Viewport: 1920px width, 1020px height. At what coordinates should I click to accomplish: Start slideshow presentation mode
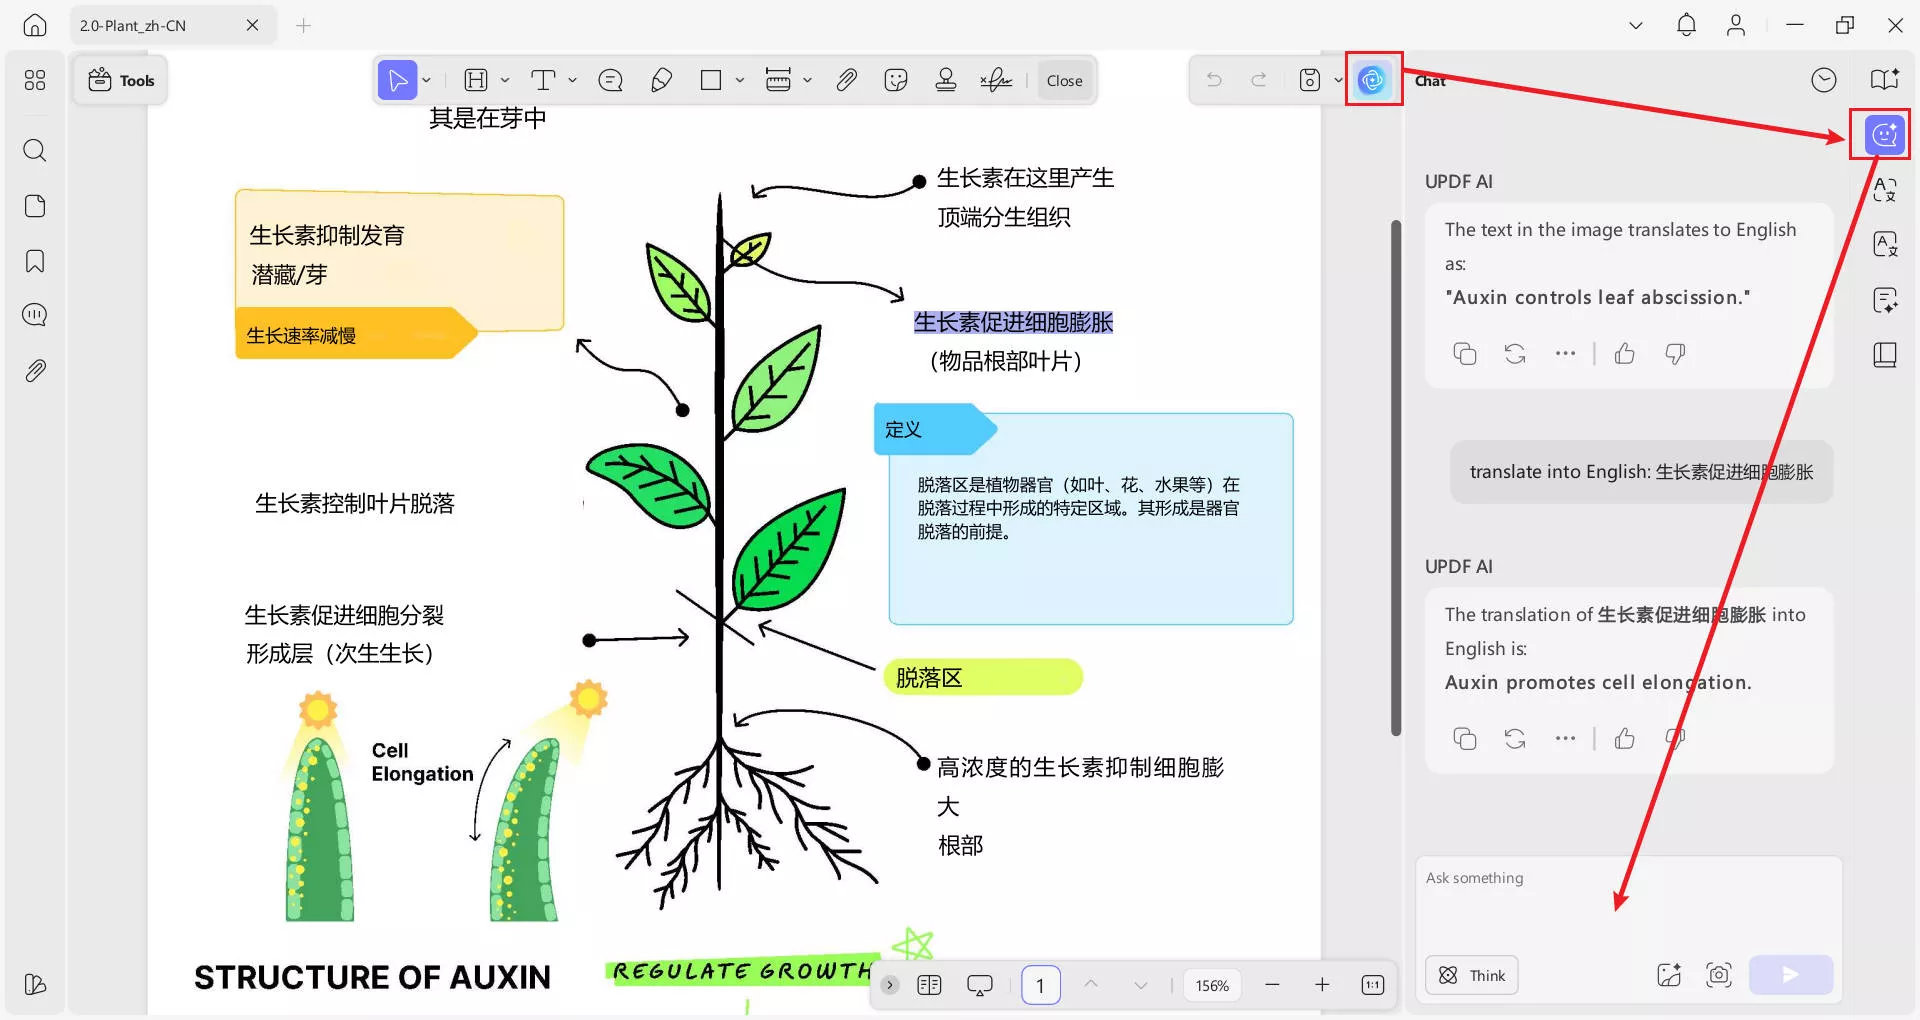point(979,985)
